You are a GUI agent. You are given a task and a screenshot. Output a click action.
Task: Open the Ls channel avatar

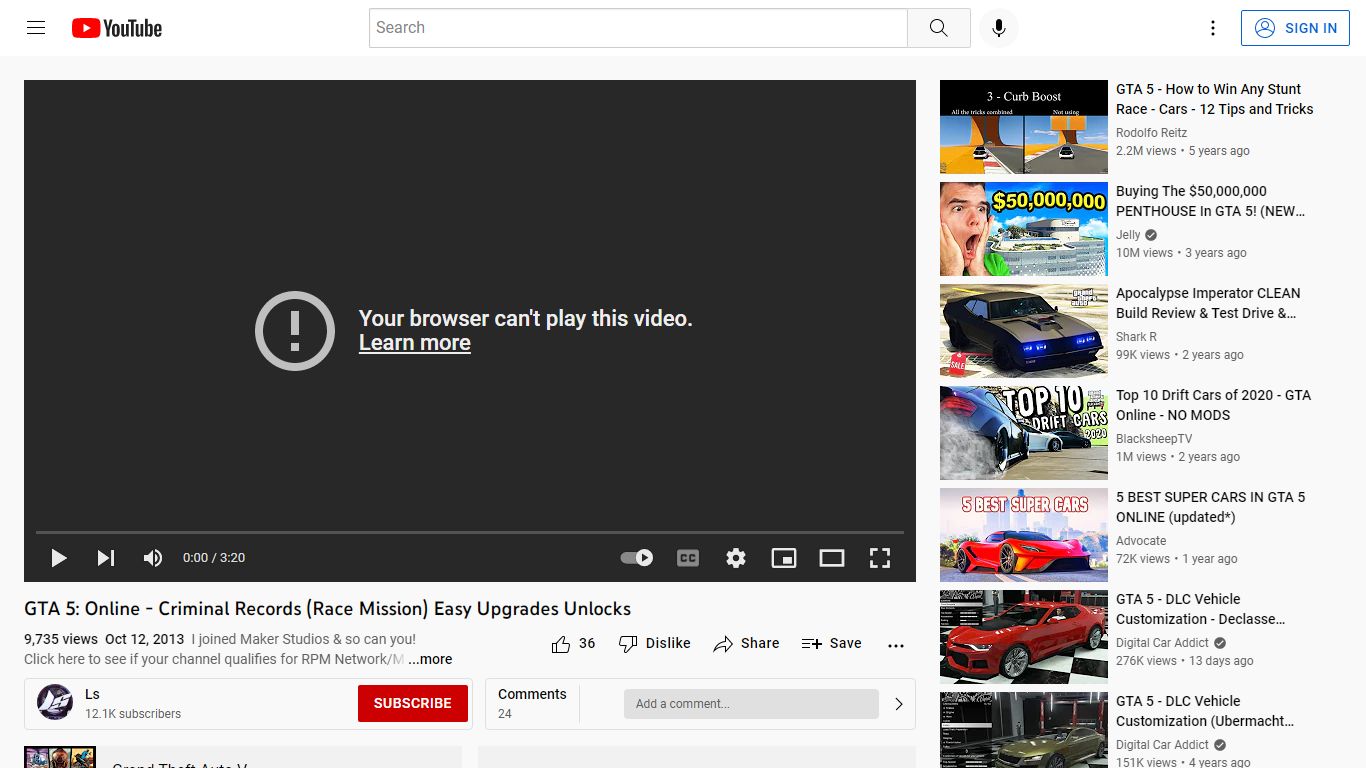click(55, 703)
